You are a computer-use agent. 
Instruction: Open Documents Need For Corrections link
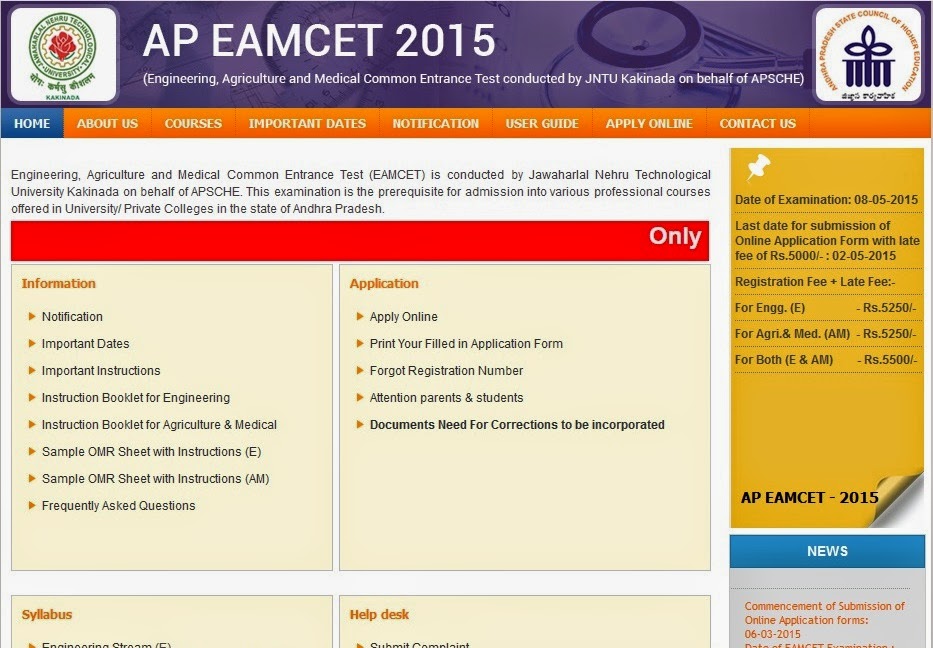[x=517, y=425]
